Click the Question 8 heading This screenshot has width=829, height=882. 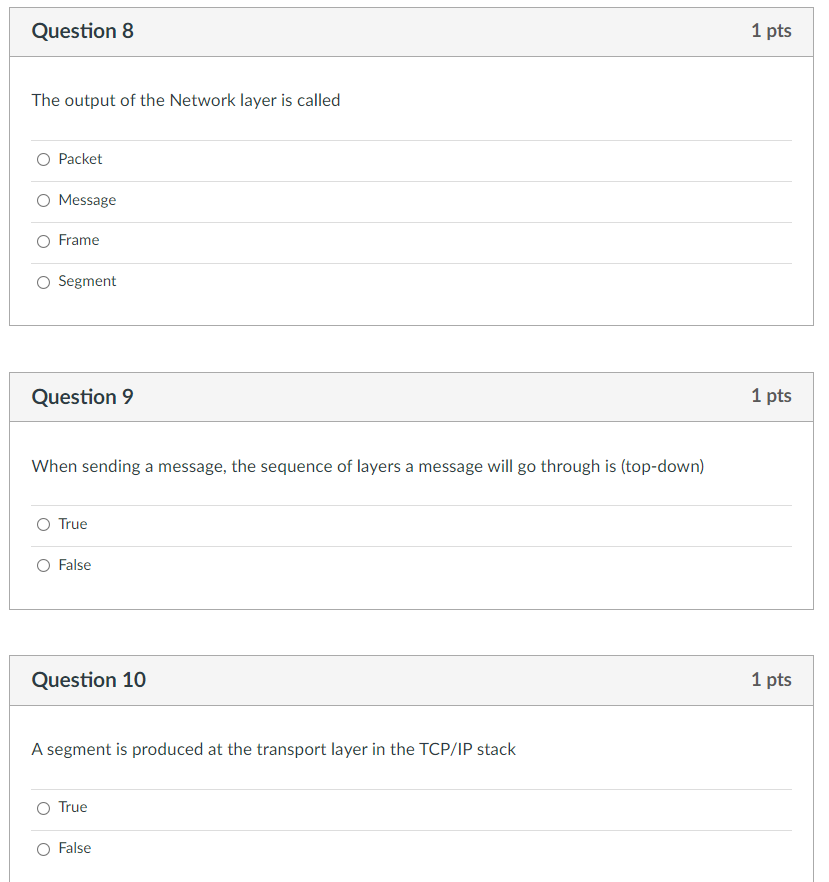[x=82, y=31]
